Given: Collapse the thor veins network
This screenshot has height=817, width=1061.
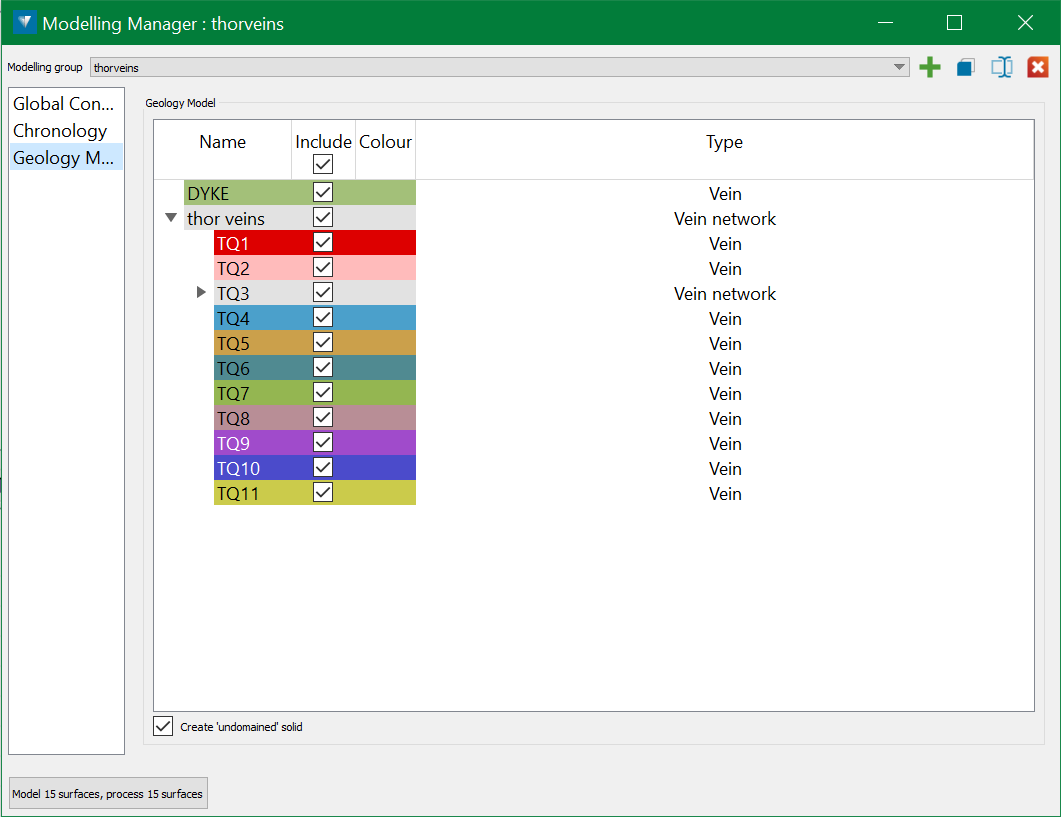Looking at the screenshot, I should (171, 218).
